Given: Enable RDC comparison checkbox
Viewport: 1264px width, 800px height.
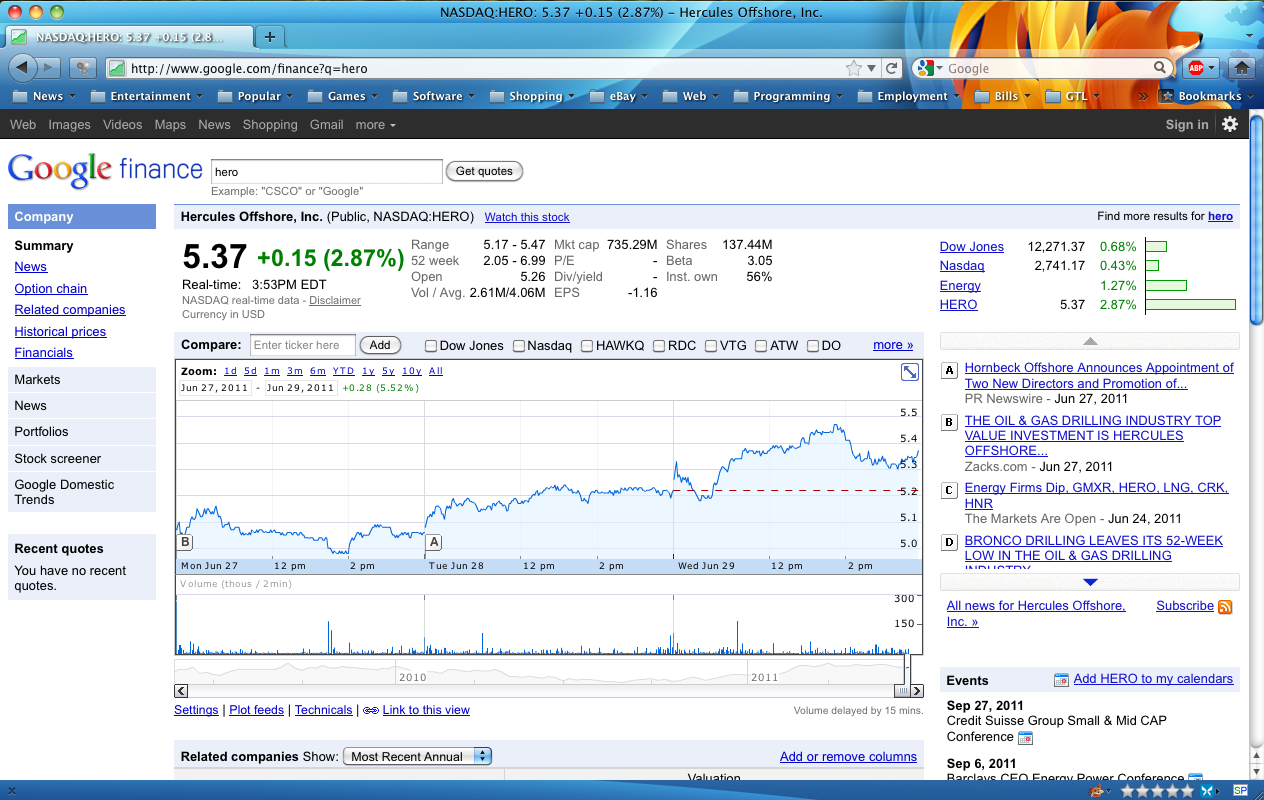Looking at the screenshot, I should [659, 346].
